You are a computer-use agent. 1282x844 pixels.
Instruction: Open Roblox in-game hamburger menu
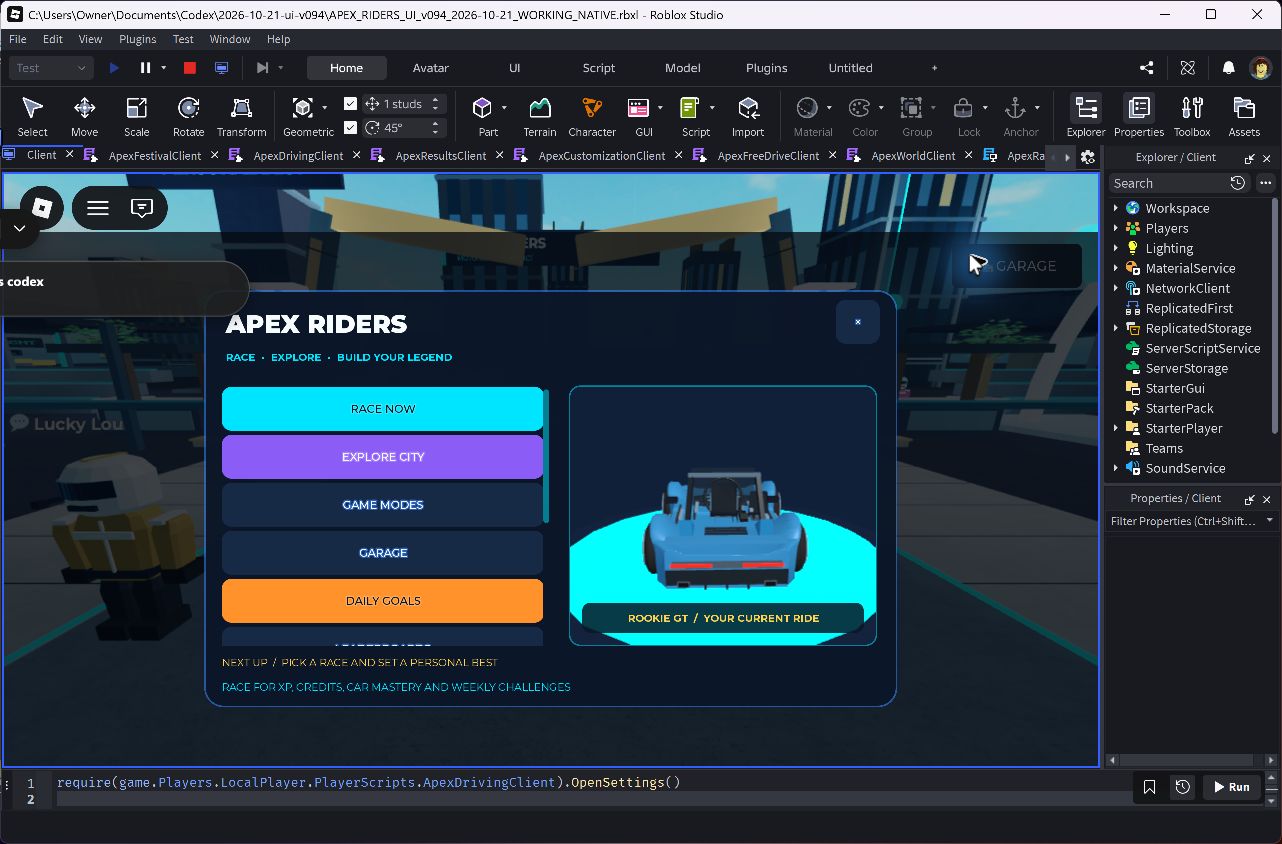(98, 208)
